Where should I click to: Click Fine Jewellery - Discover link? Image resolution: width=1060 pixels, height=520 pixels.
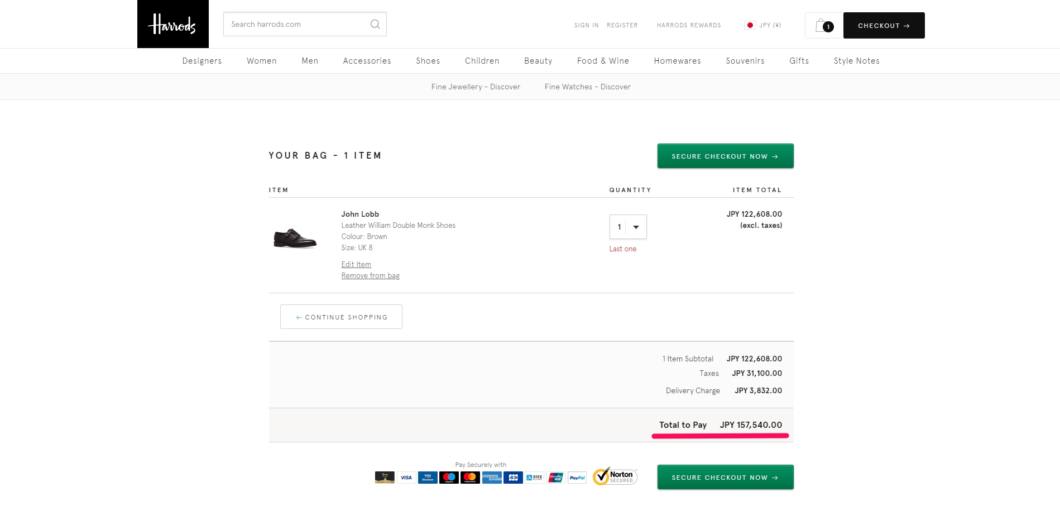click(476, 87)
